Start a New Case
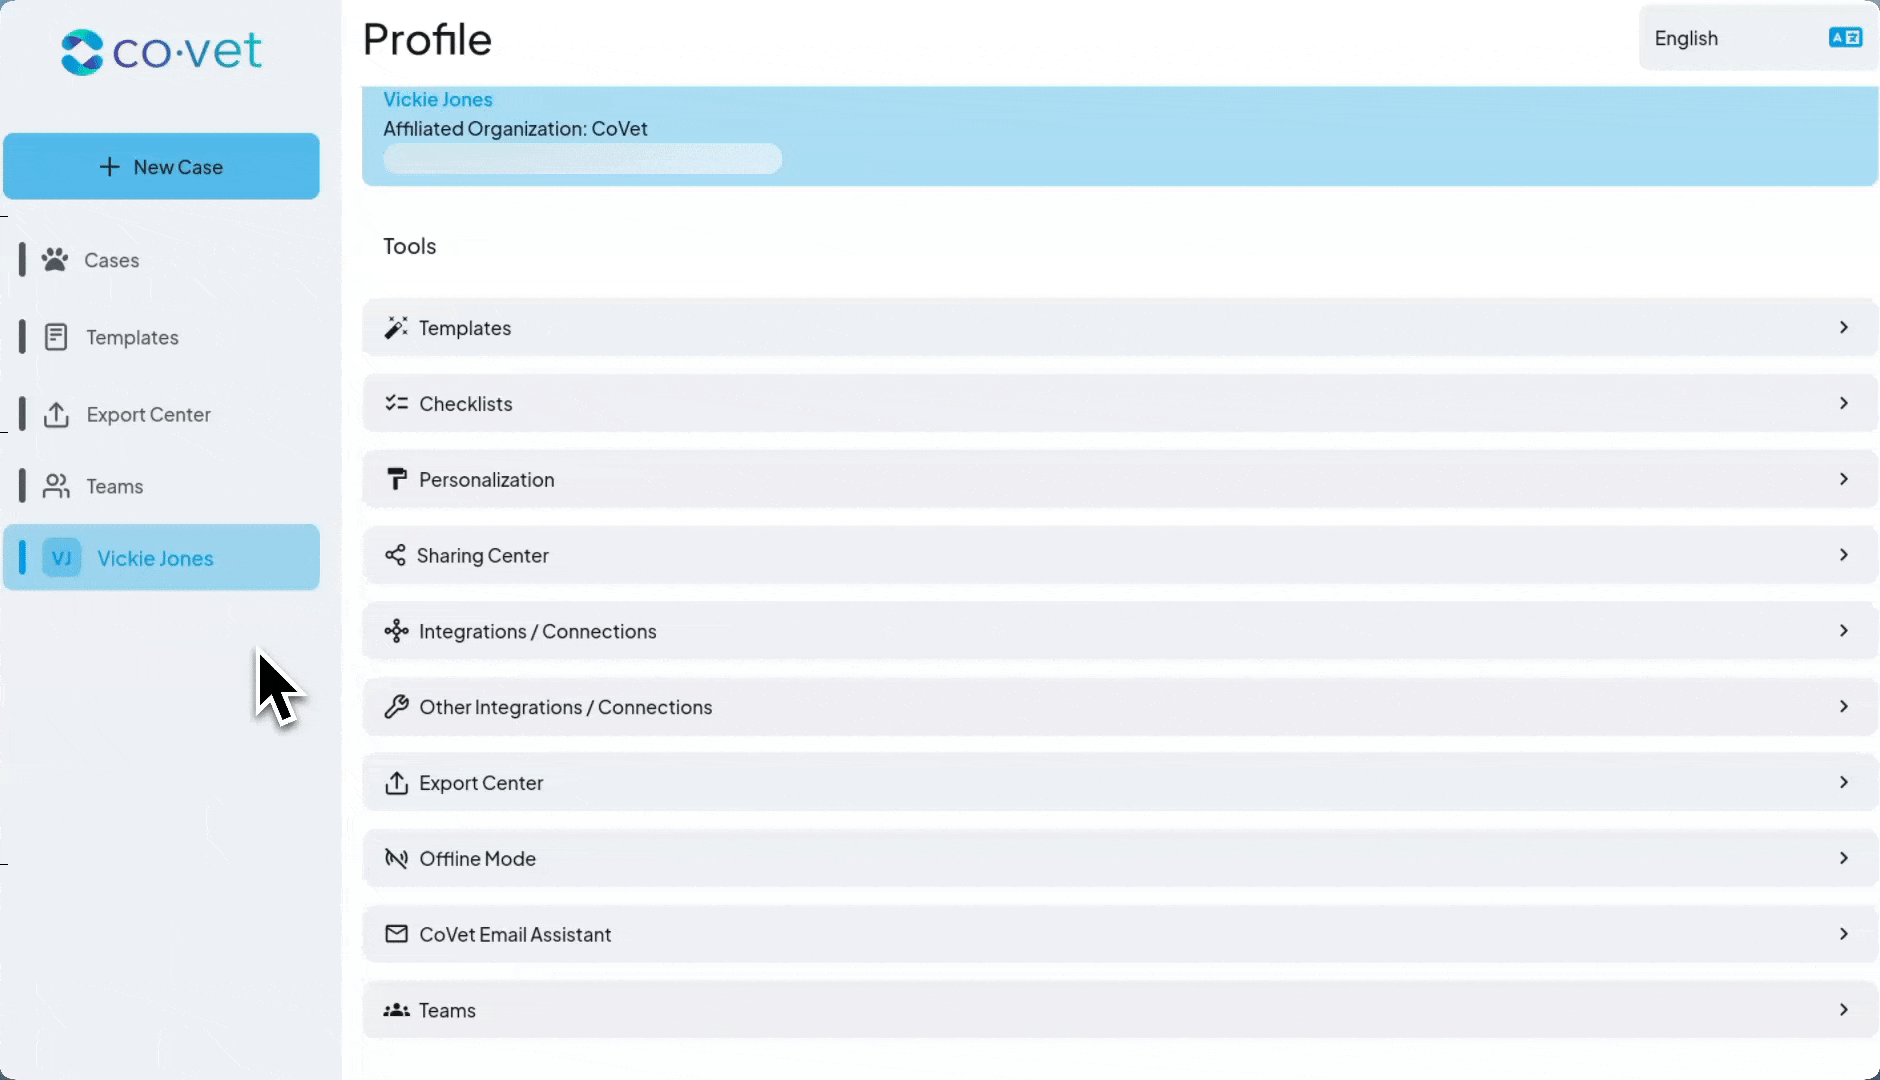Screen dimensions: 1880x1080 point(161,167)
